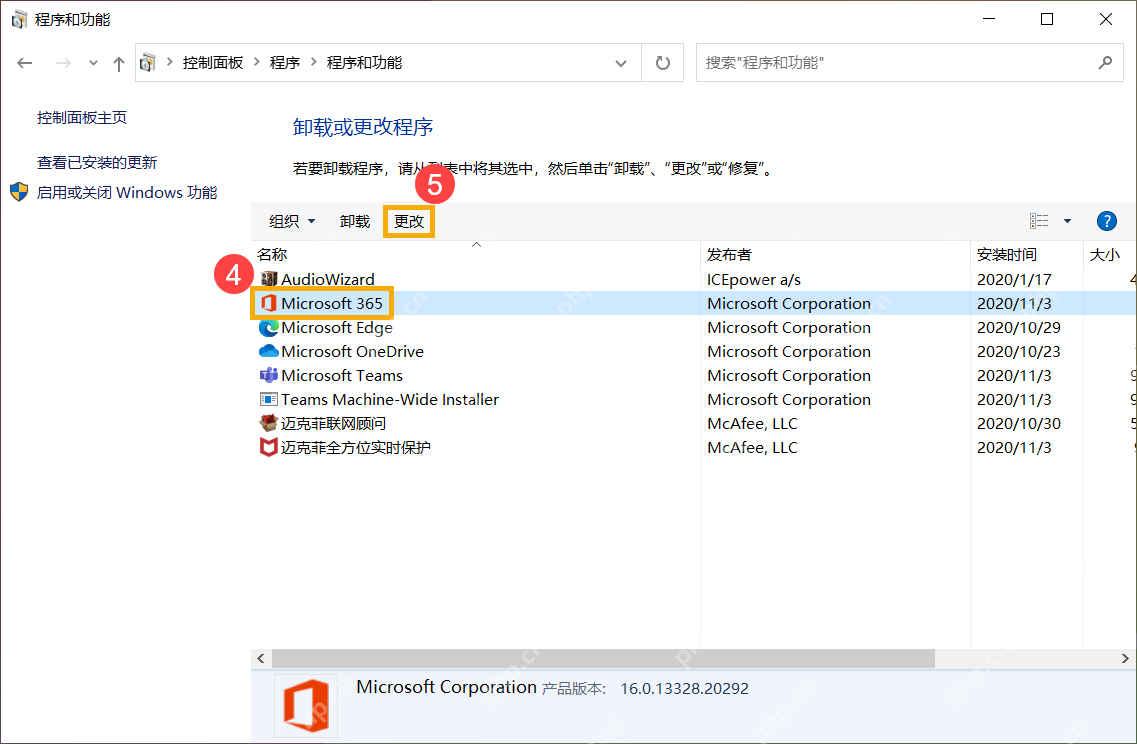This screenshot has width=1137, height=744.
Task: Click the 迈克菲联网顾问 icon
Action: 269,423
